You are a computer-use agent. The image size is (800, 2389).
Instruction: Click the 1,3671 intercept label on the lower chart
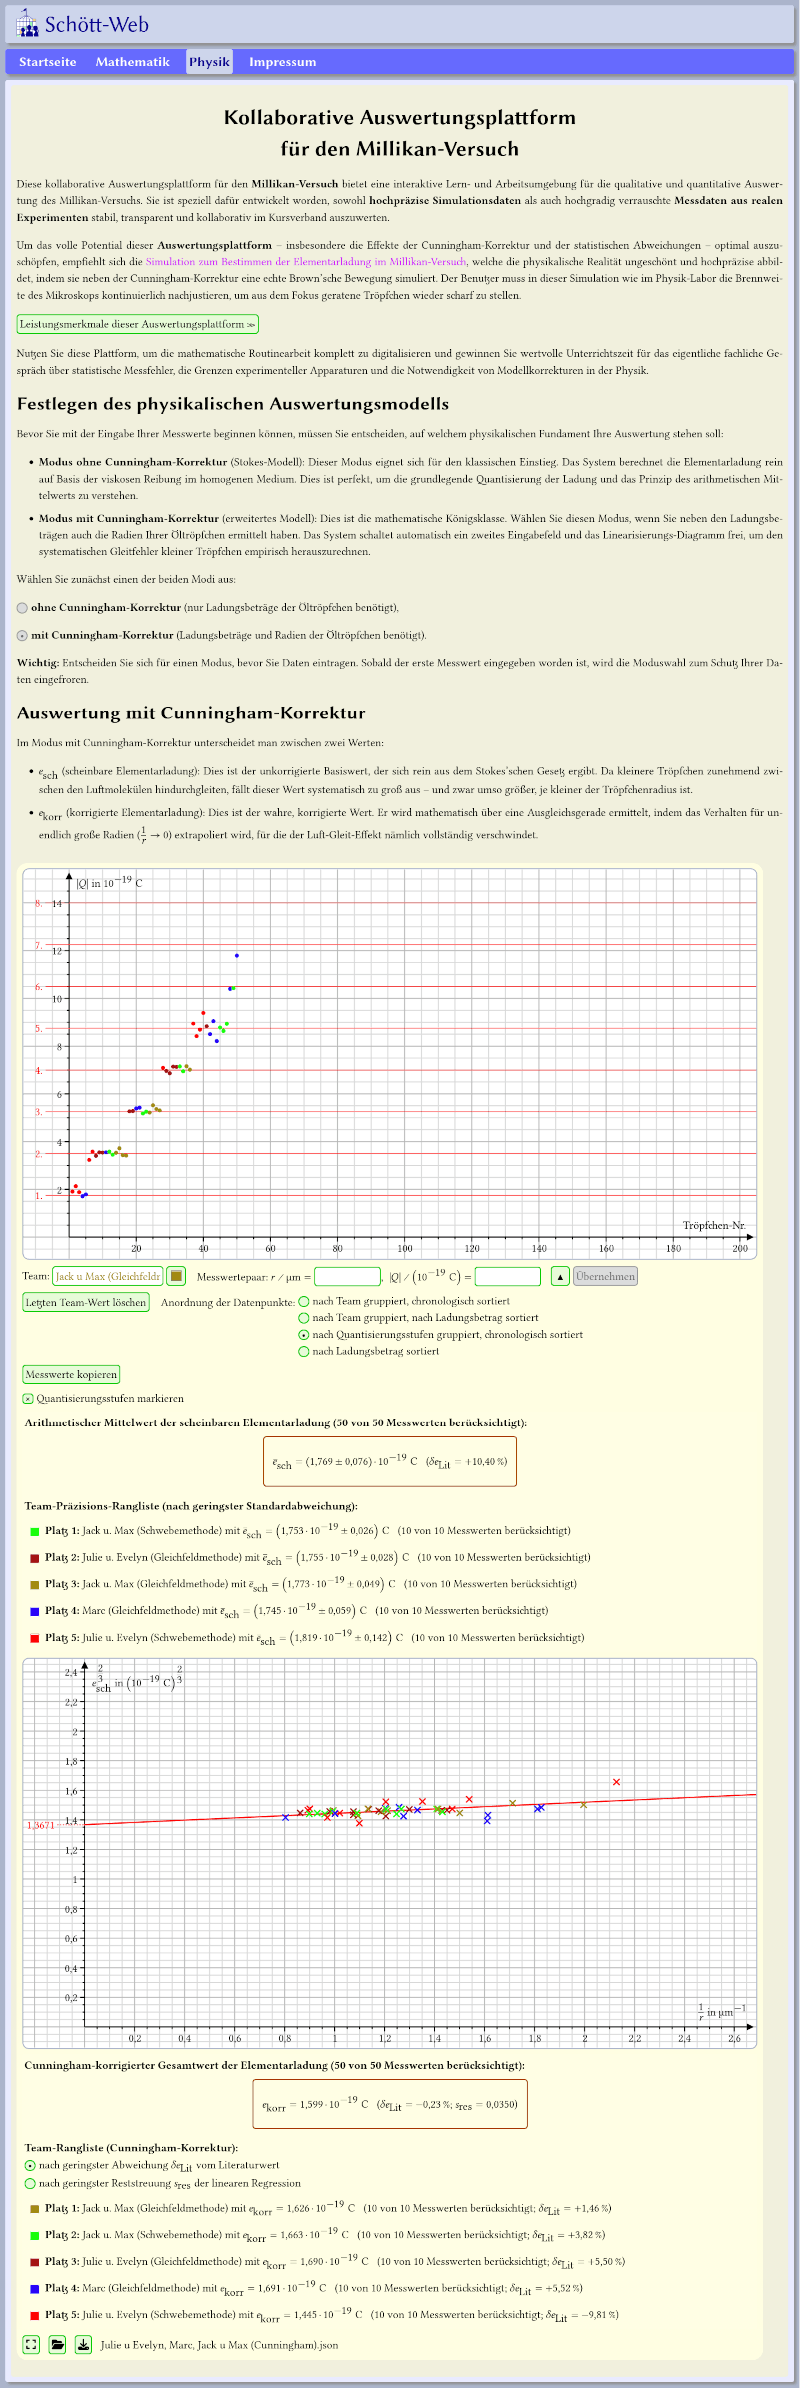41,1826
